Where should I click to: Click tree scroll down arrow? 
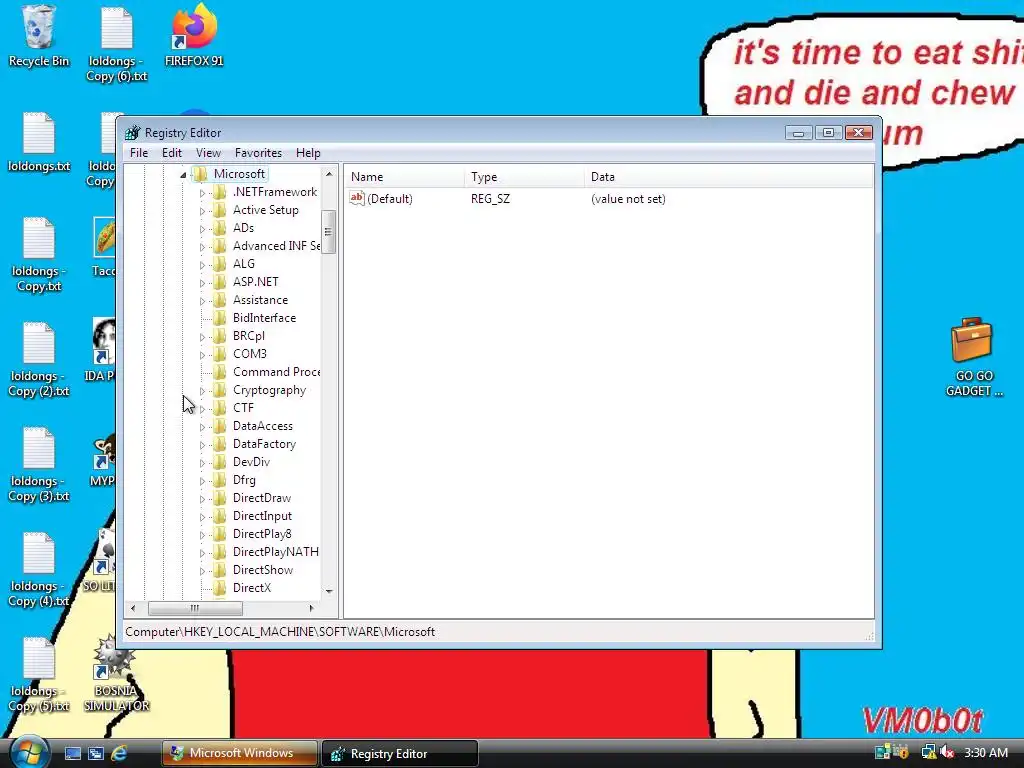[x=329, y=591]
